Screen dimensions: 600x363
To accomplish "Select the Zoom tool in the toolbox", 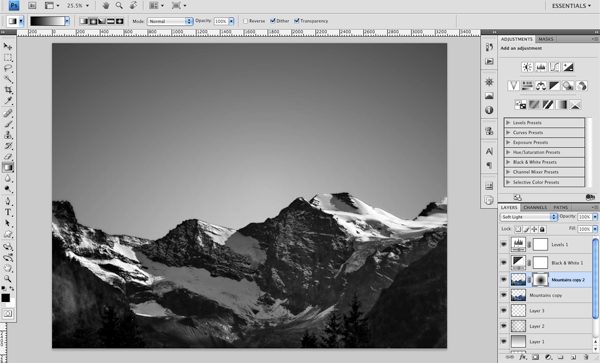I will pyautogui.click(x=8, y=278).
